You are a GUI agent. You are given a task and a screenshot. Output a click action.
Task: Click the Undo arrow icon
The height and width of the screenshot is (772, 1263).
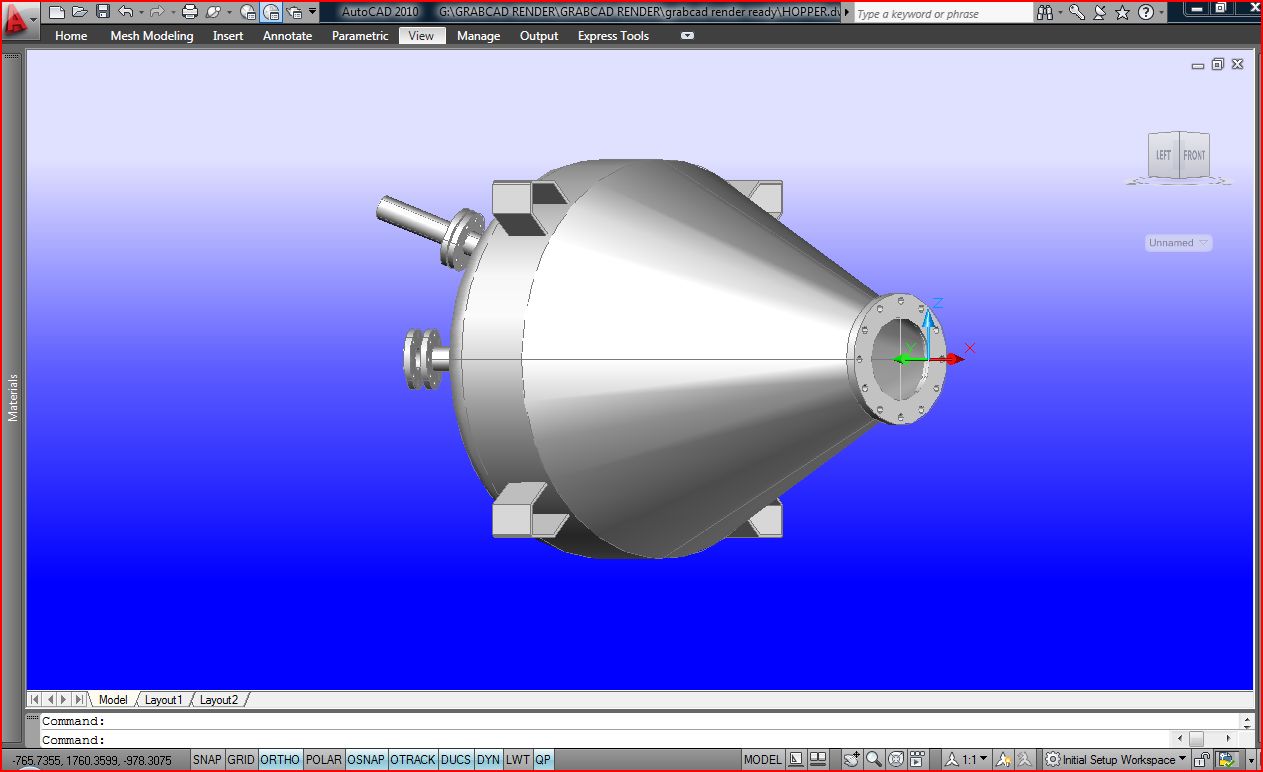coord(125,12)
